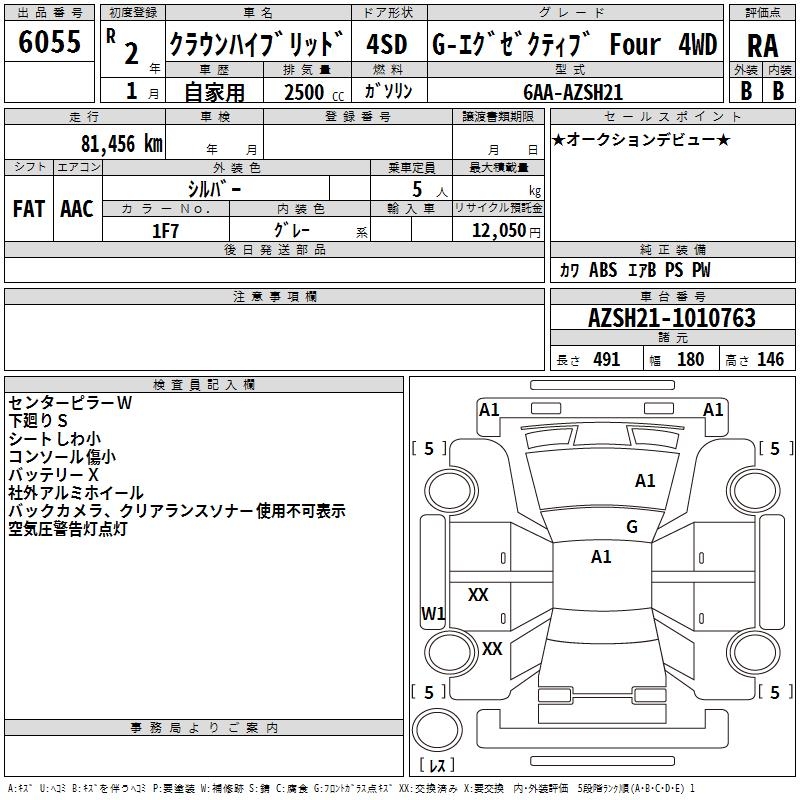Click the 注意事項欄 header
800x800 pixels.
pyautogui.click(x=274, y=296)
